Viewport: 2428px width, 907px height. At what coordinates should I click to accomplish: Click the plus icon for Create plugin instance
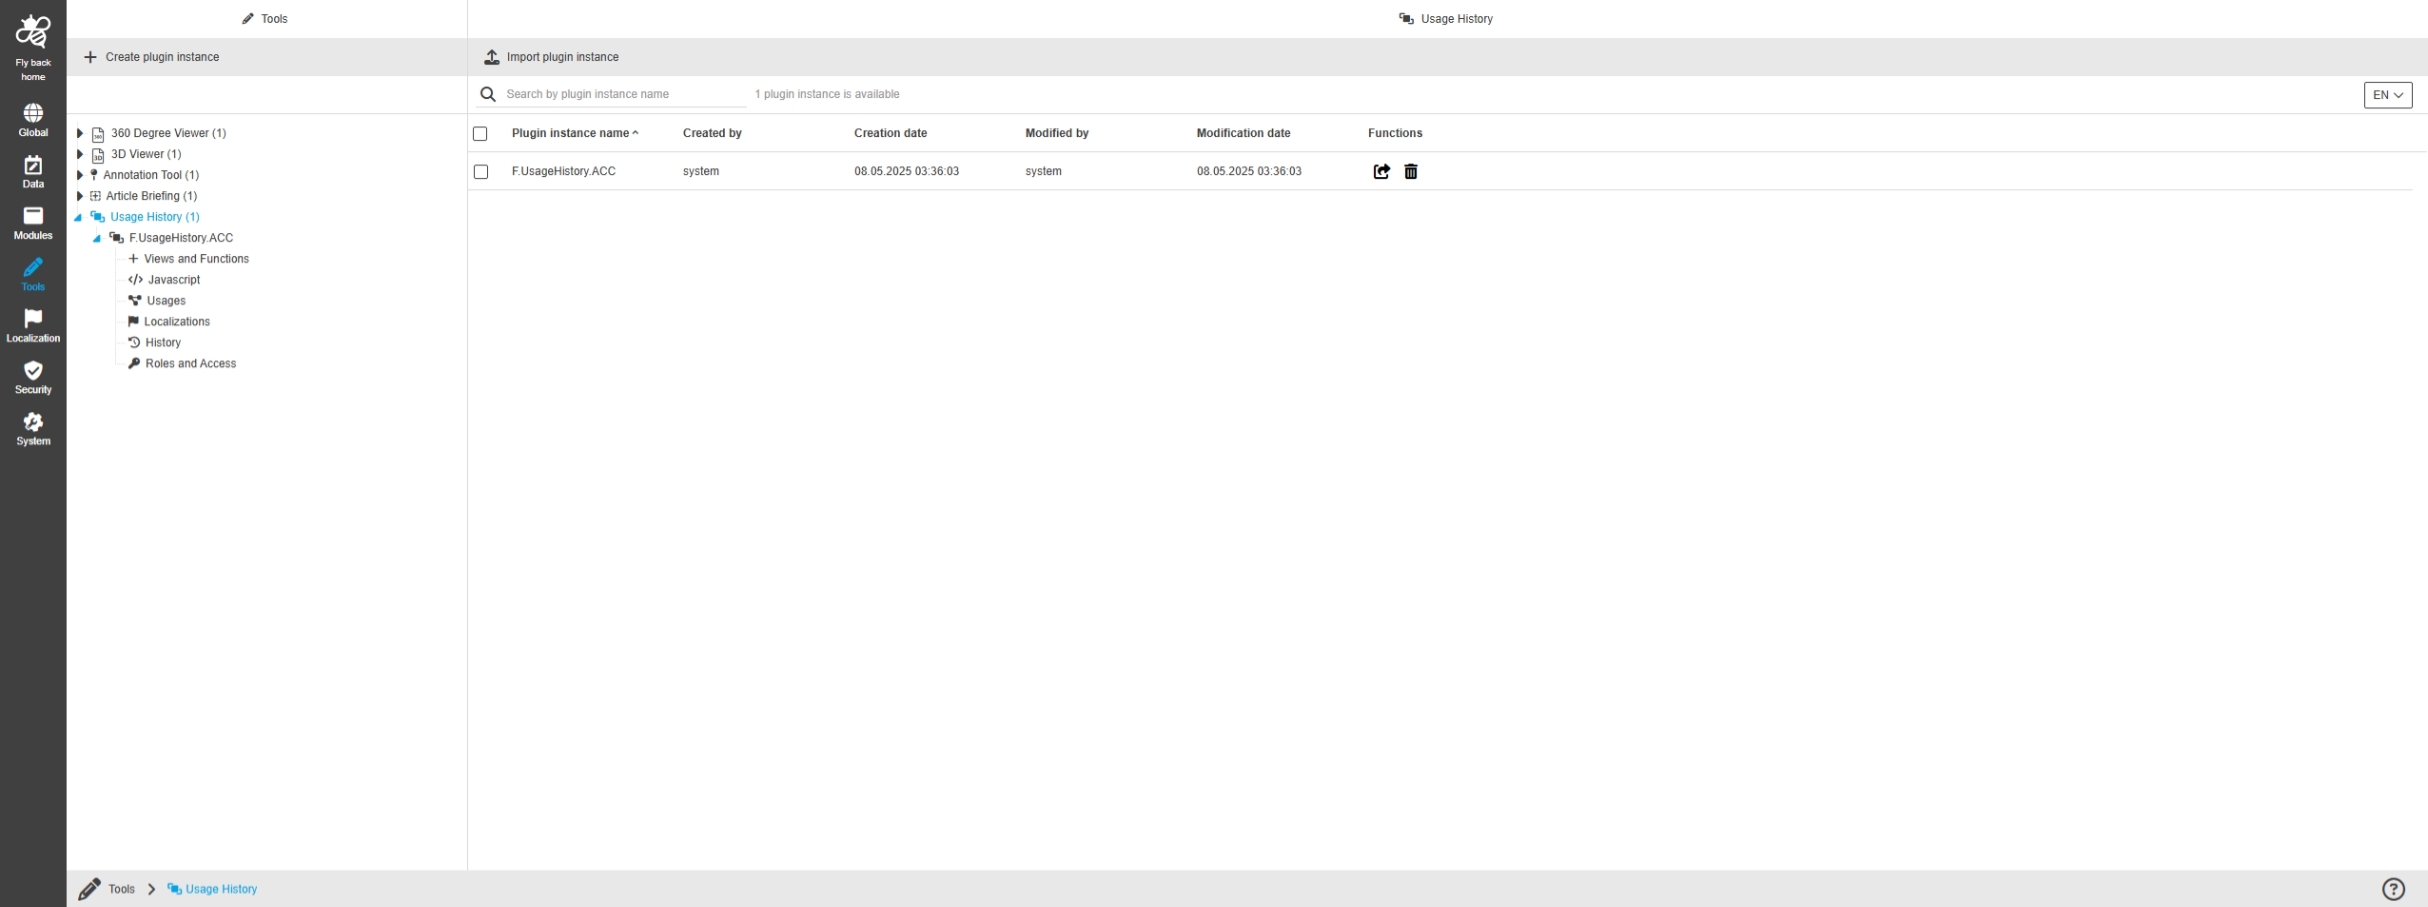pos(90,57)
